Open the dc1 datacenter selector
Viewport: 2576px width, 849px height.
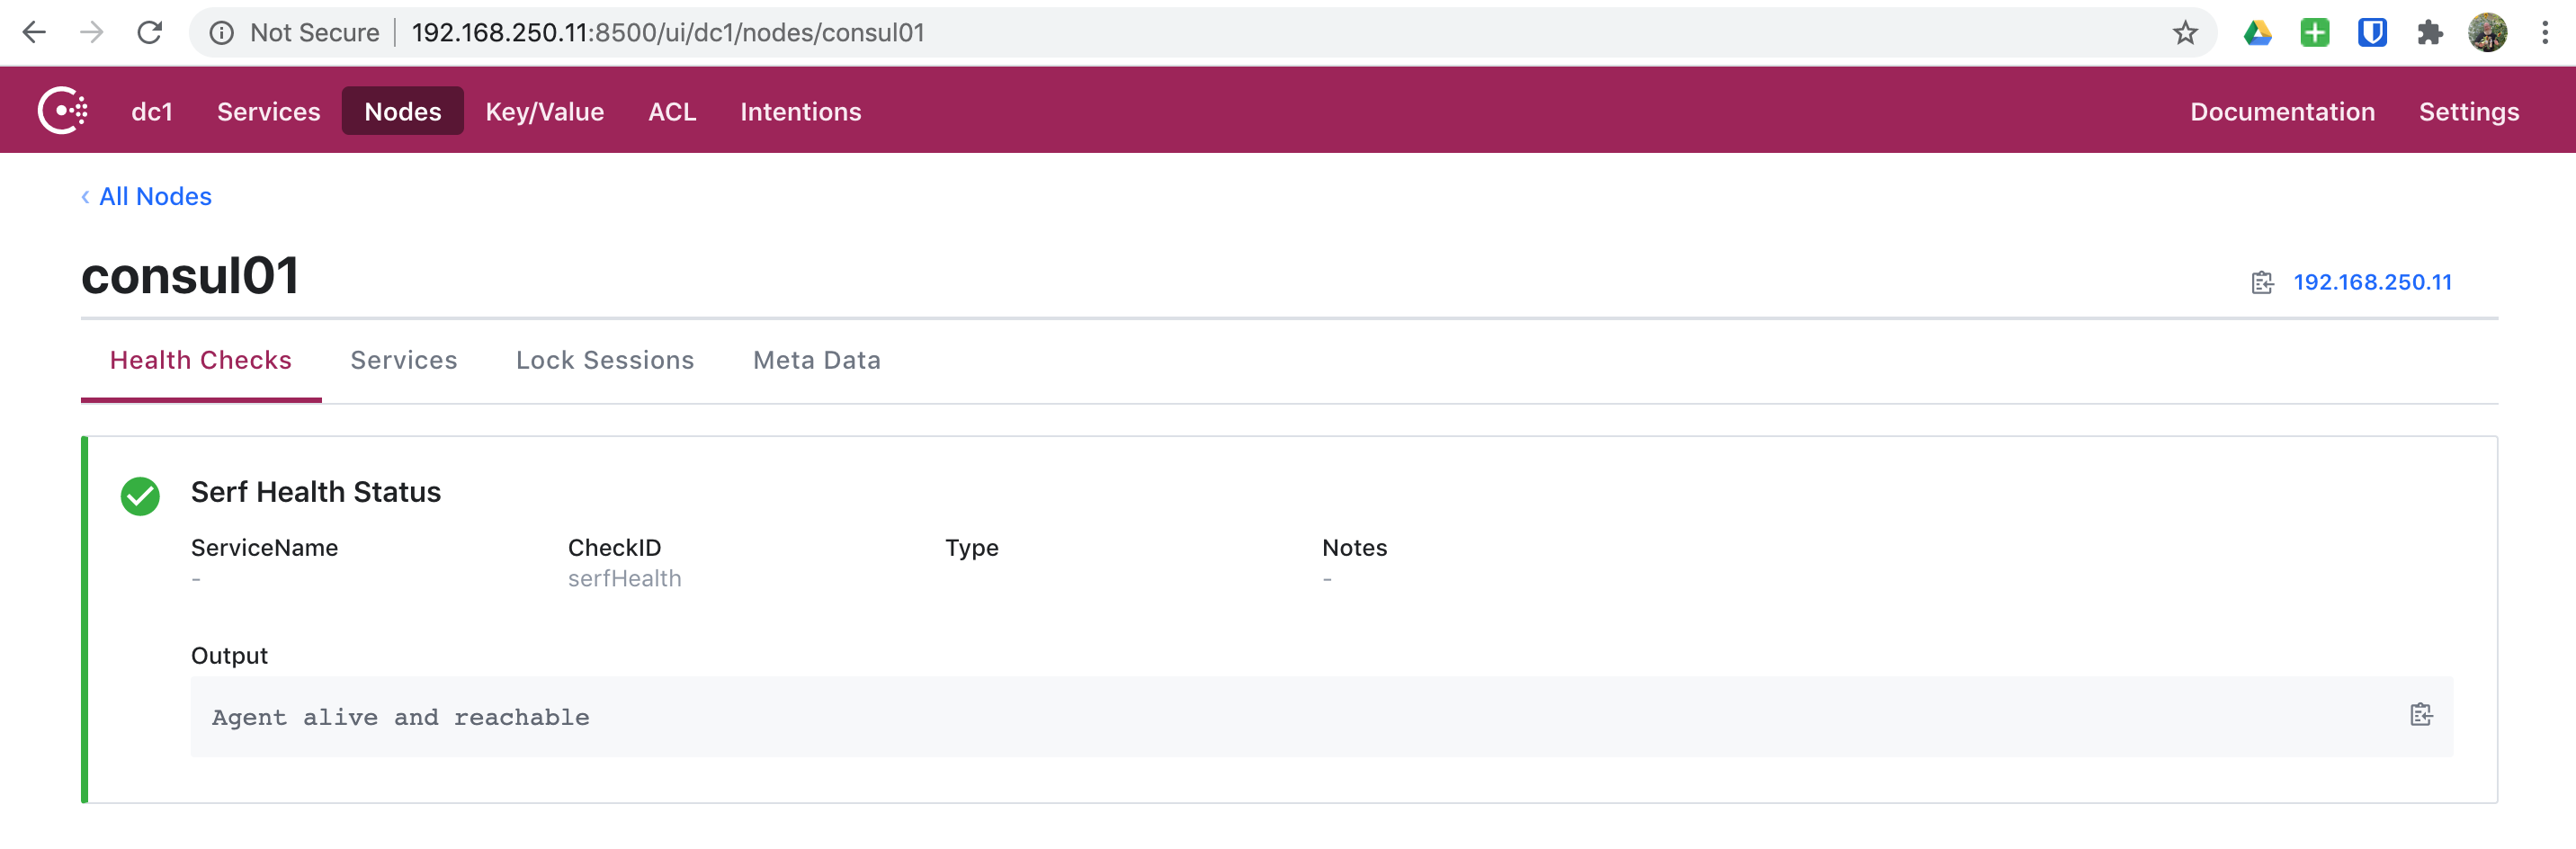(x=152, y=111)
